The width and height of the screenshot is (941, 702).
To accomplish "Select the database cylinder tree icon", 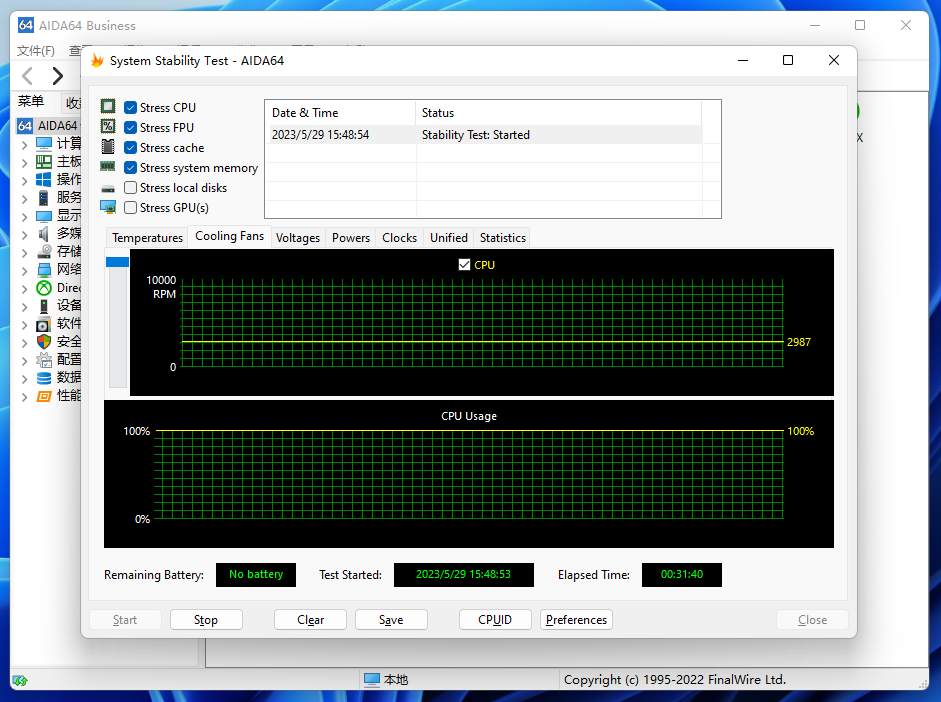I will [44, 378].
